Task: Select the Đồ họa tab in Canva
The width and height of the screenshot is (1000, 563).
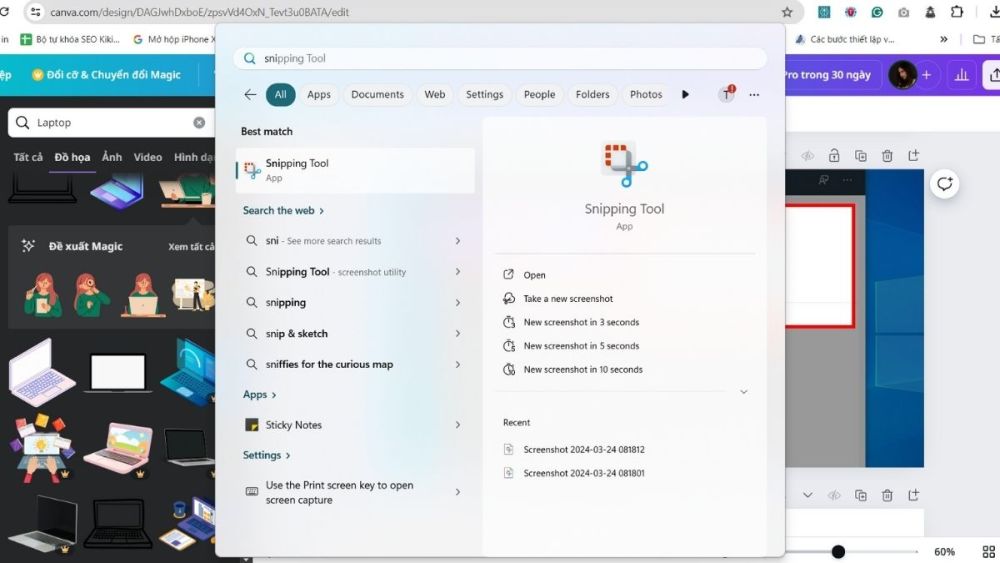Action: click(x=72, y=157)
